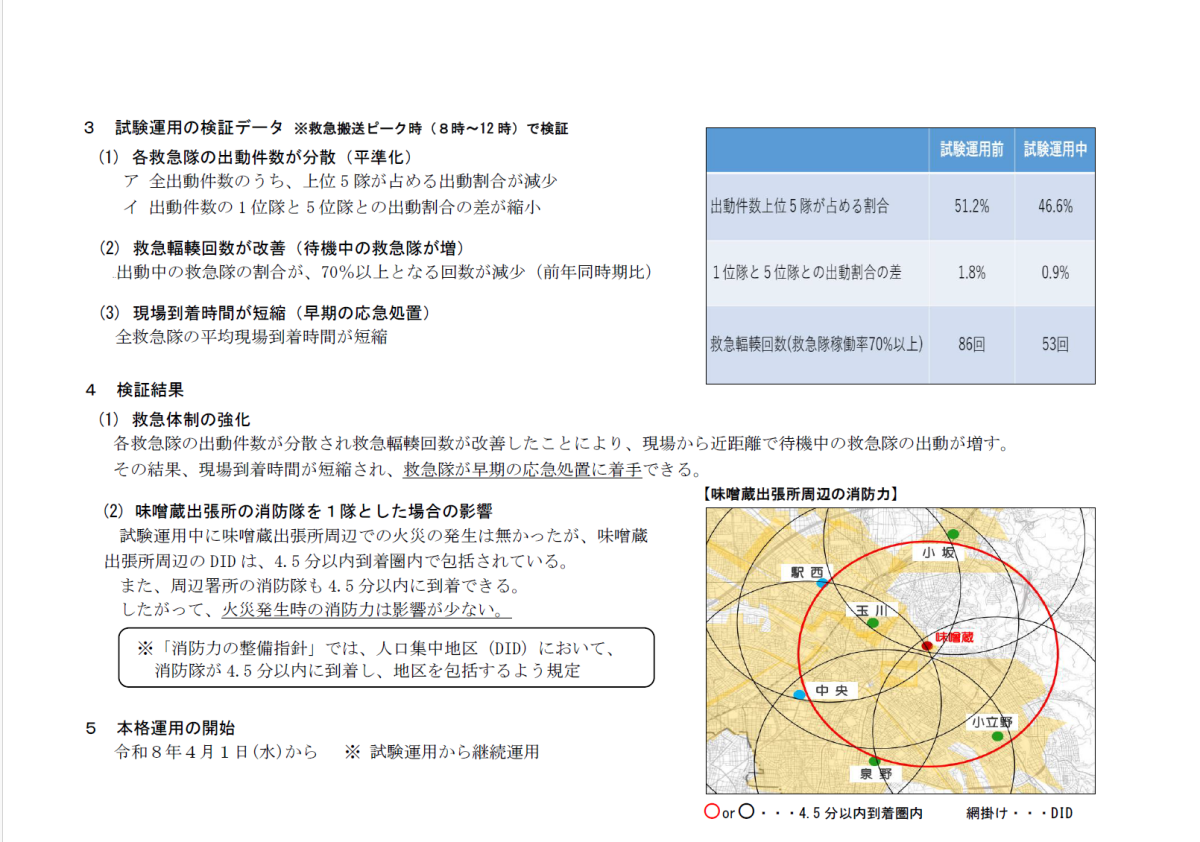The width and height of the screenshot is (1200, 842).
Task: Click the black circle legend symbol
Action: coord(745,813)
